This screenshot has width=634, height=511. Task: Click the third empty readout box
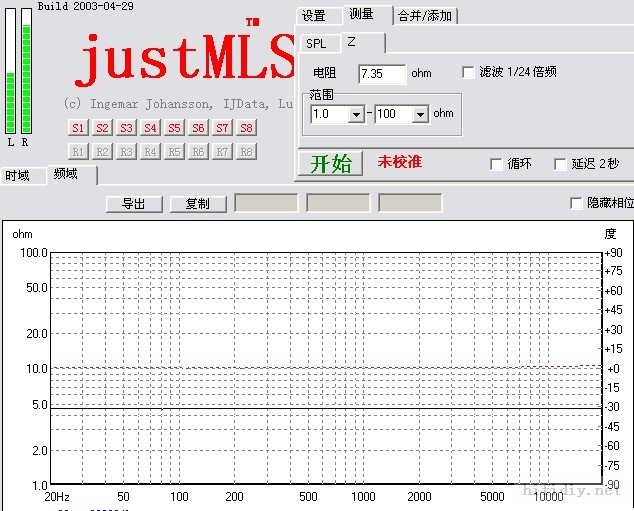[410, 203]
